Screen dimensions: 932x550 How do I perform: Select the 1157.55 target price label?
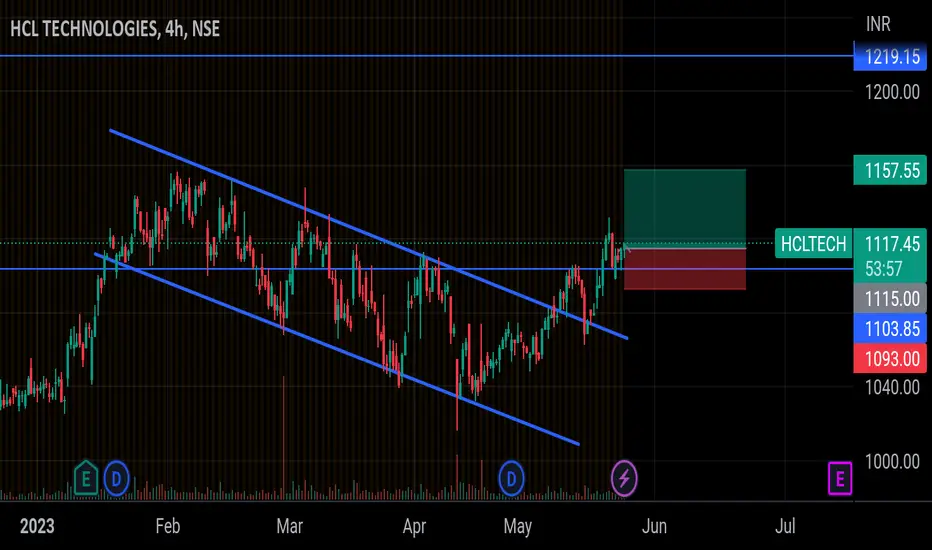pos(890,170)
